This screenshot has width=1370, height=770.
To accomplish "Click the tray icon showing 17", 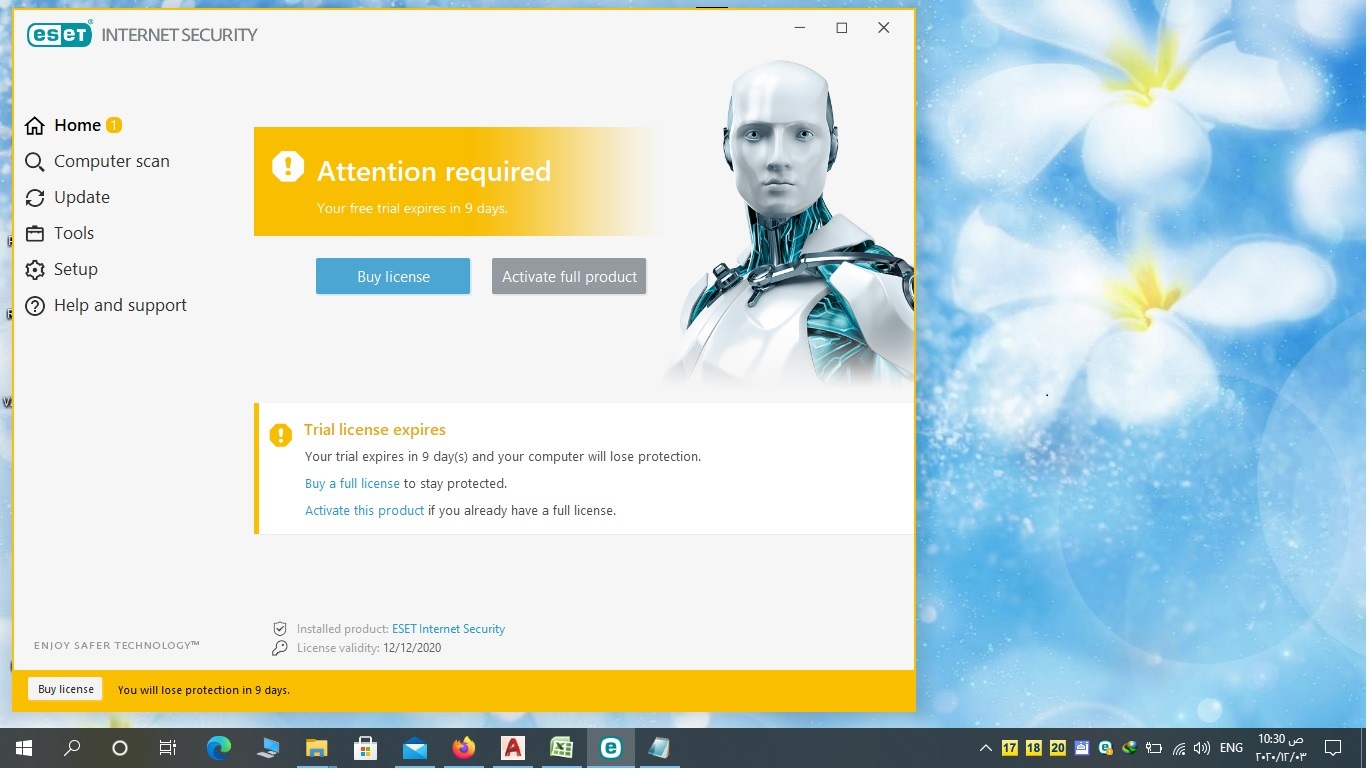I will pyautogui.click(x=1009, y=748).
